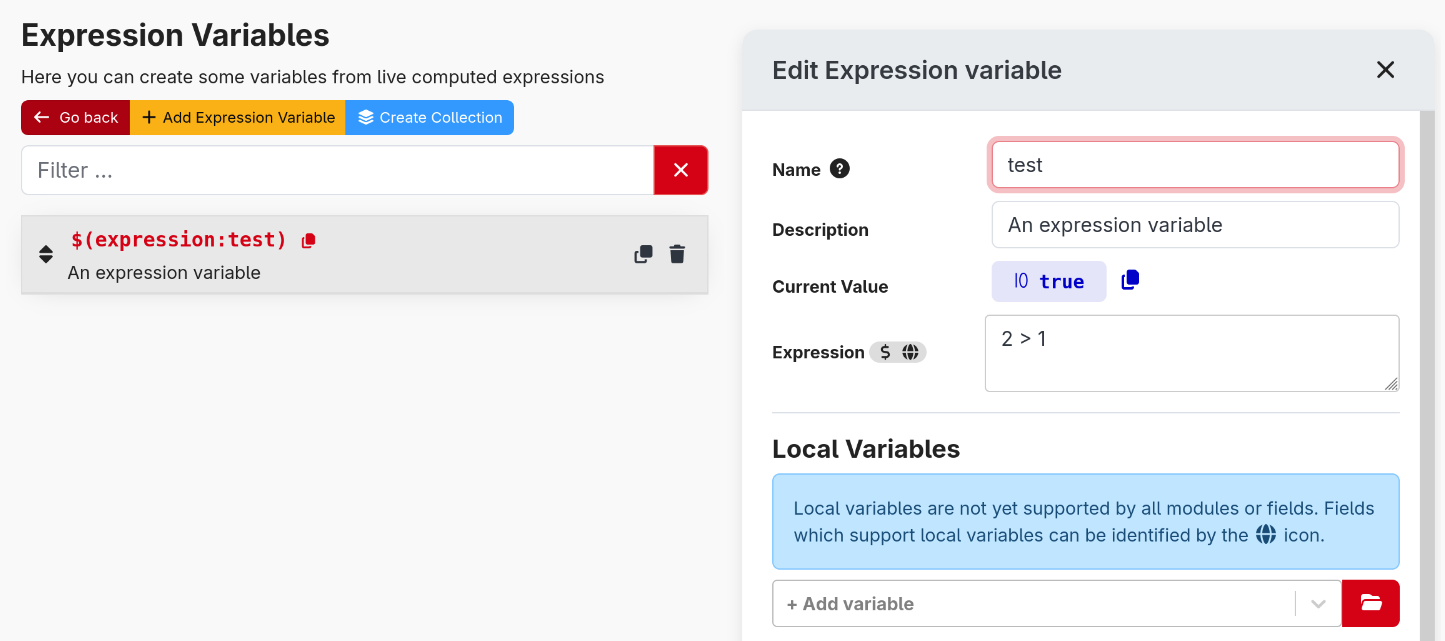Image resolution: width=1445 pixels, height=641 pixels.
Task: Close the Edit Expression variable panel
Action: coord(1385,70)
